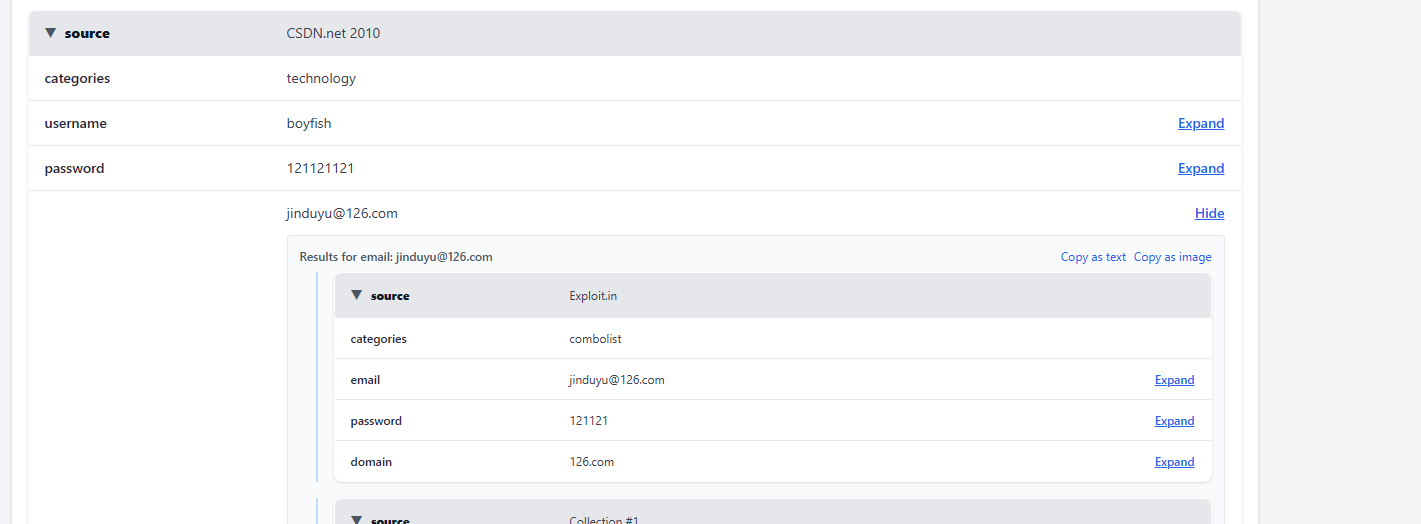Expand the username boyfish row
The width and height of the screenshot is (1421, 524).
[1200, 123]
